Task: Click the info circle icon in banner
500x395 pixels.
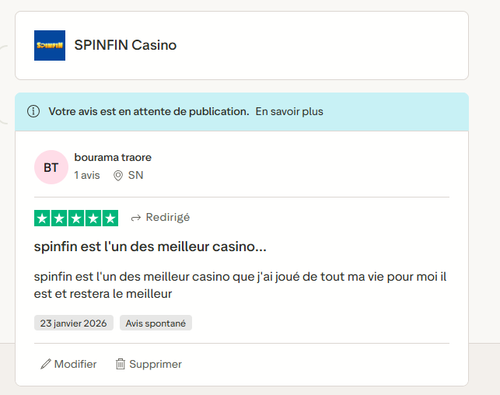Action: [x=33, y=111]
